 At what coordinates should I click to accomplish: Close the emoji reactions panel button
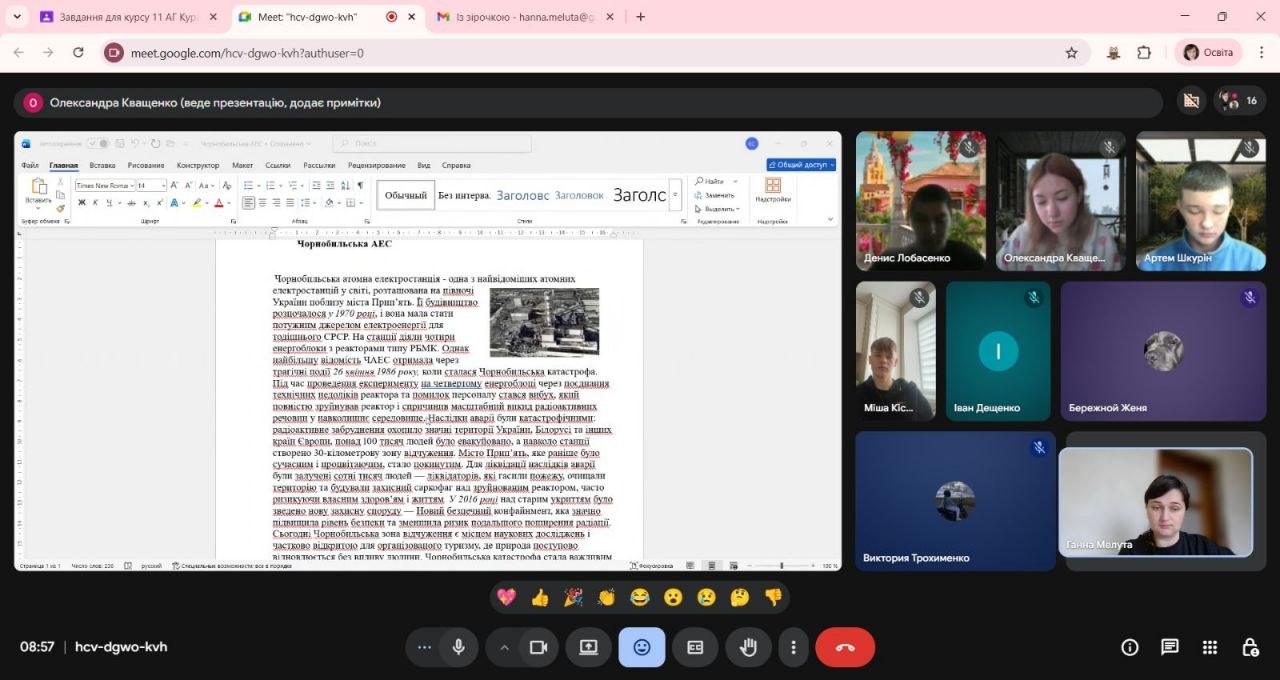pyautogui.click(x=642, y=647)
